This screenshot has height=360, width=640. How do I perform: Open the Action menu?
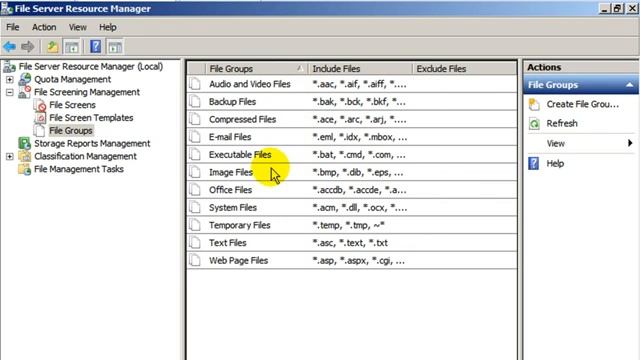click(44, 27)
